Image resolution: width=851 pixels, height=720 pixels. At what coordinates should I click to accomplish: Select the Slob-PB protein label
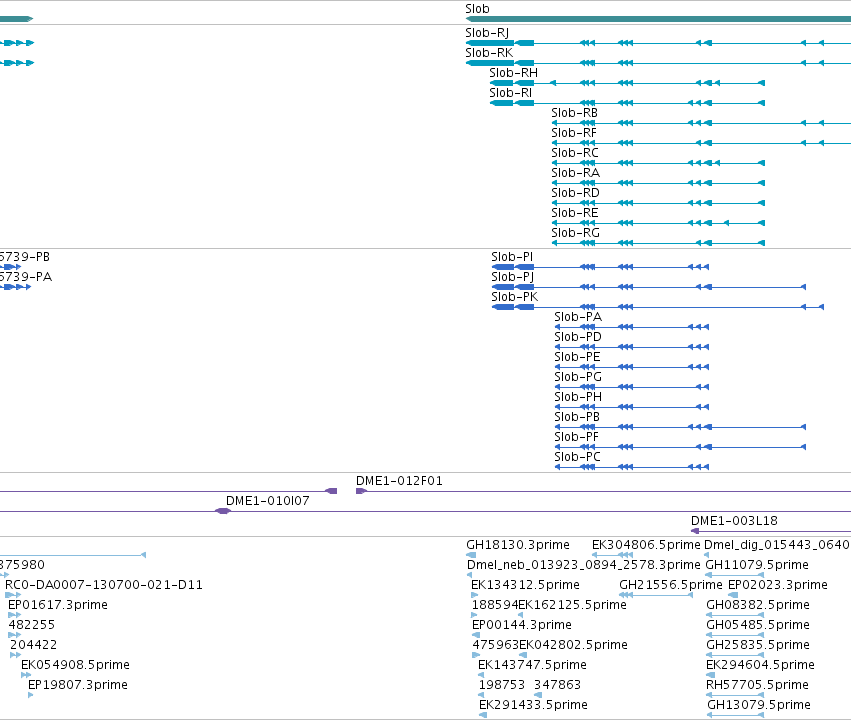[577, 417]
